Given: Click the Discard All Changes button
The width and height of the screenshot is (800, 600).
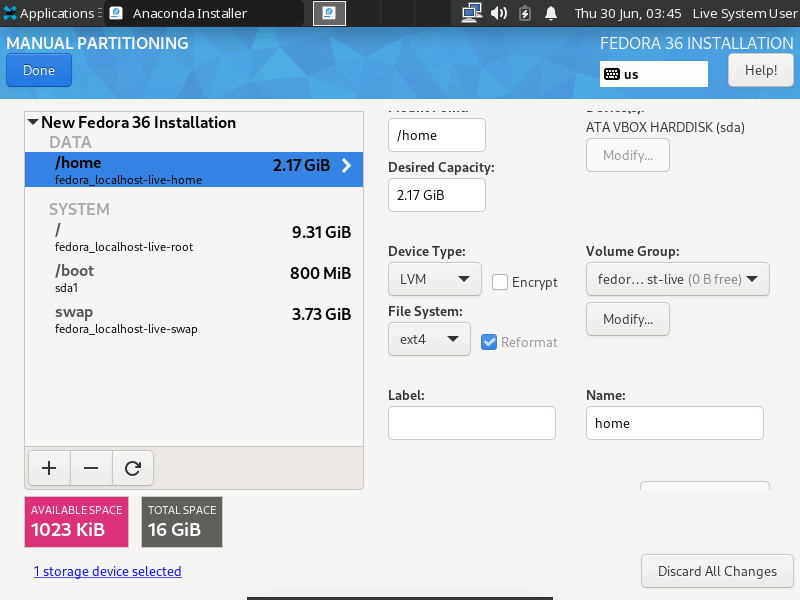Looking at the screenshot, I should [717, 572].
